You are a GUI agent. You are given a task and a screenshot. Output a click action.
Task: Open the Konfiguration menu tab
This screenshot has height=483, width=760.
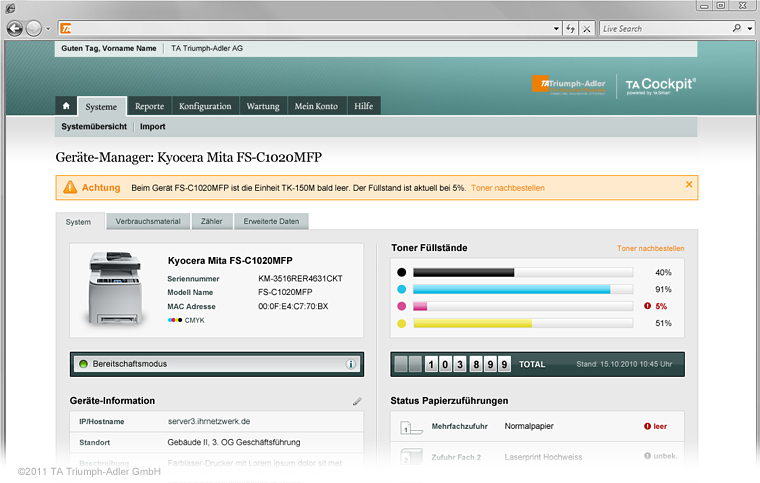click(205, 106)
